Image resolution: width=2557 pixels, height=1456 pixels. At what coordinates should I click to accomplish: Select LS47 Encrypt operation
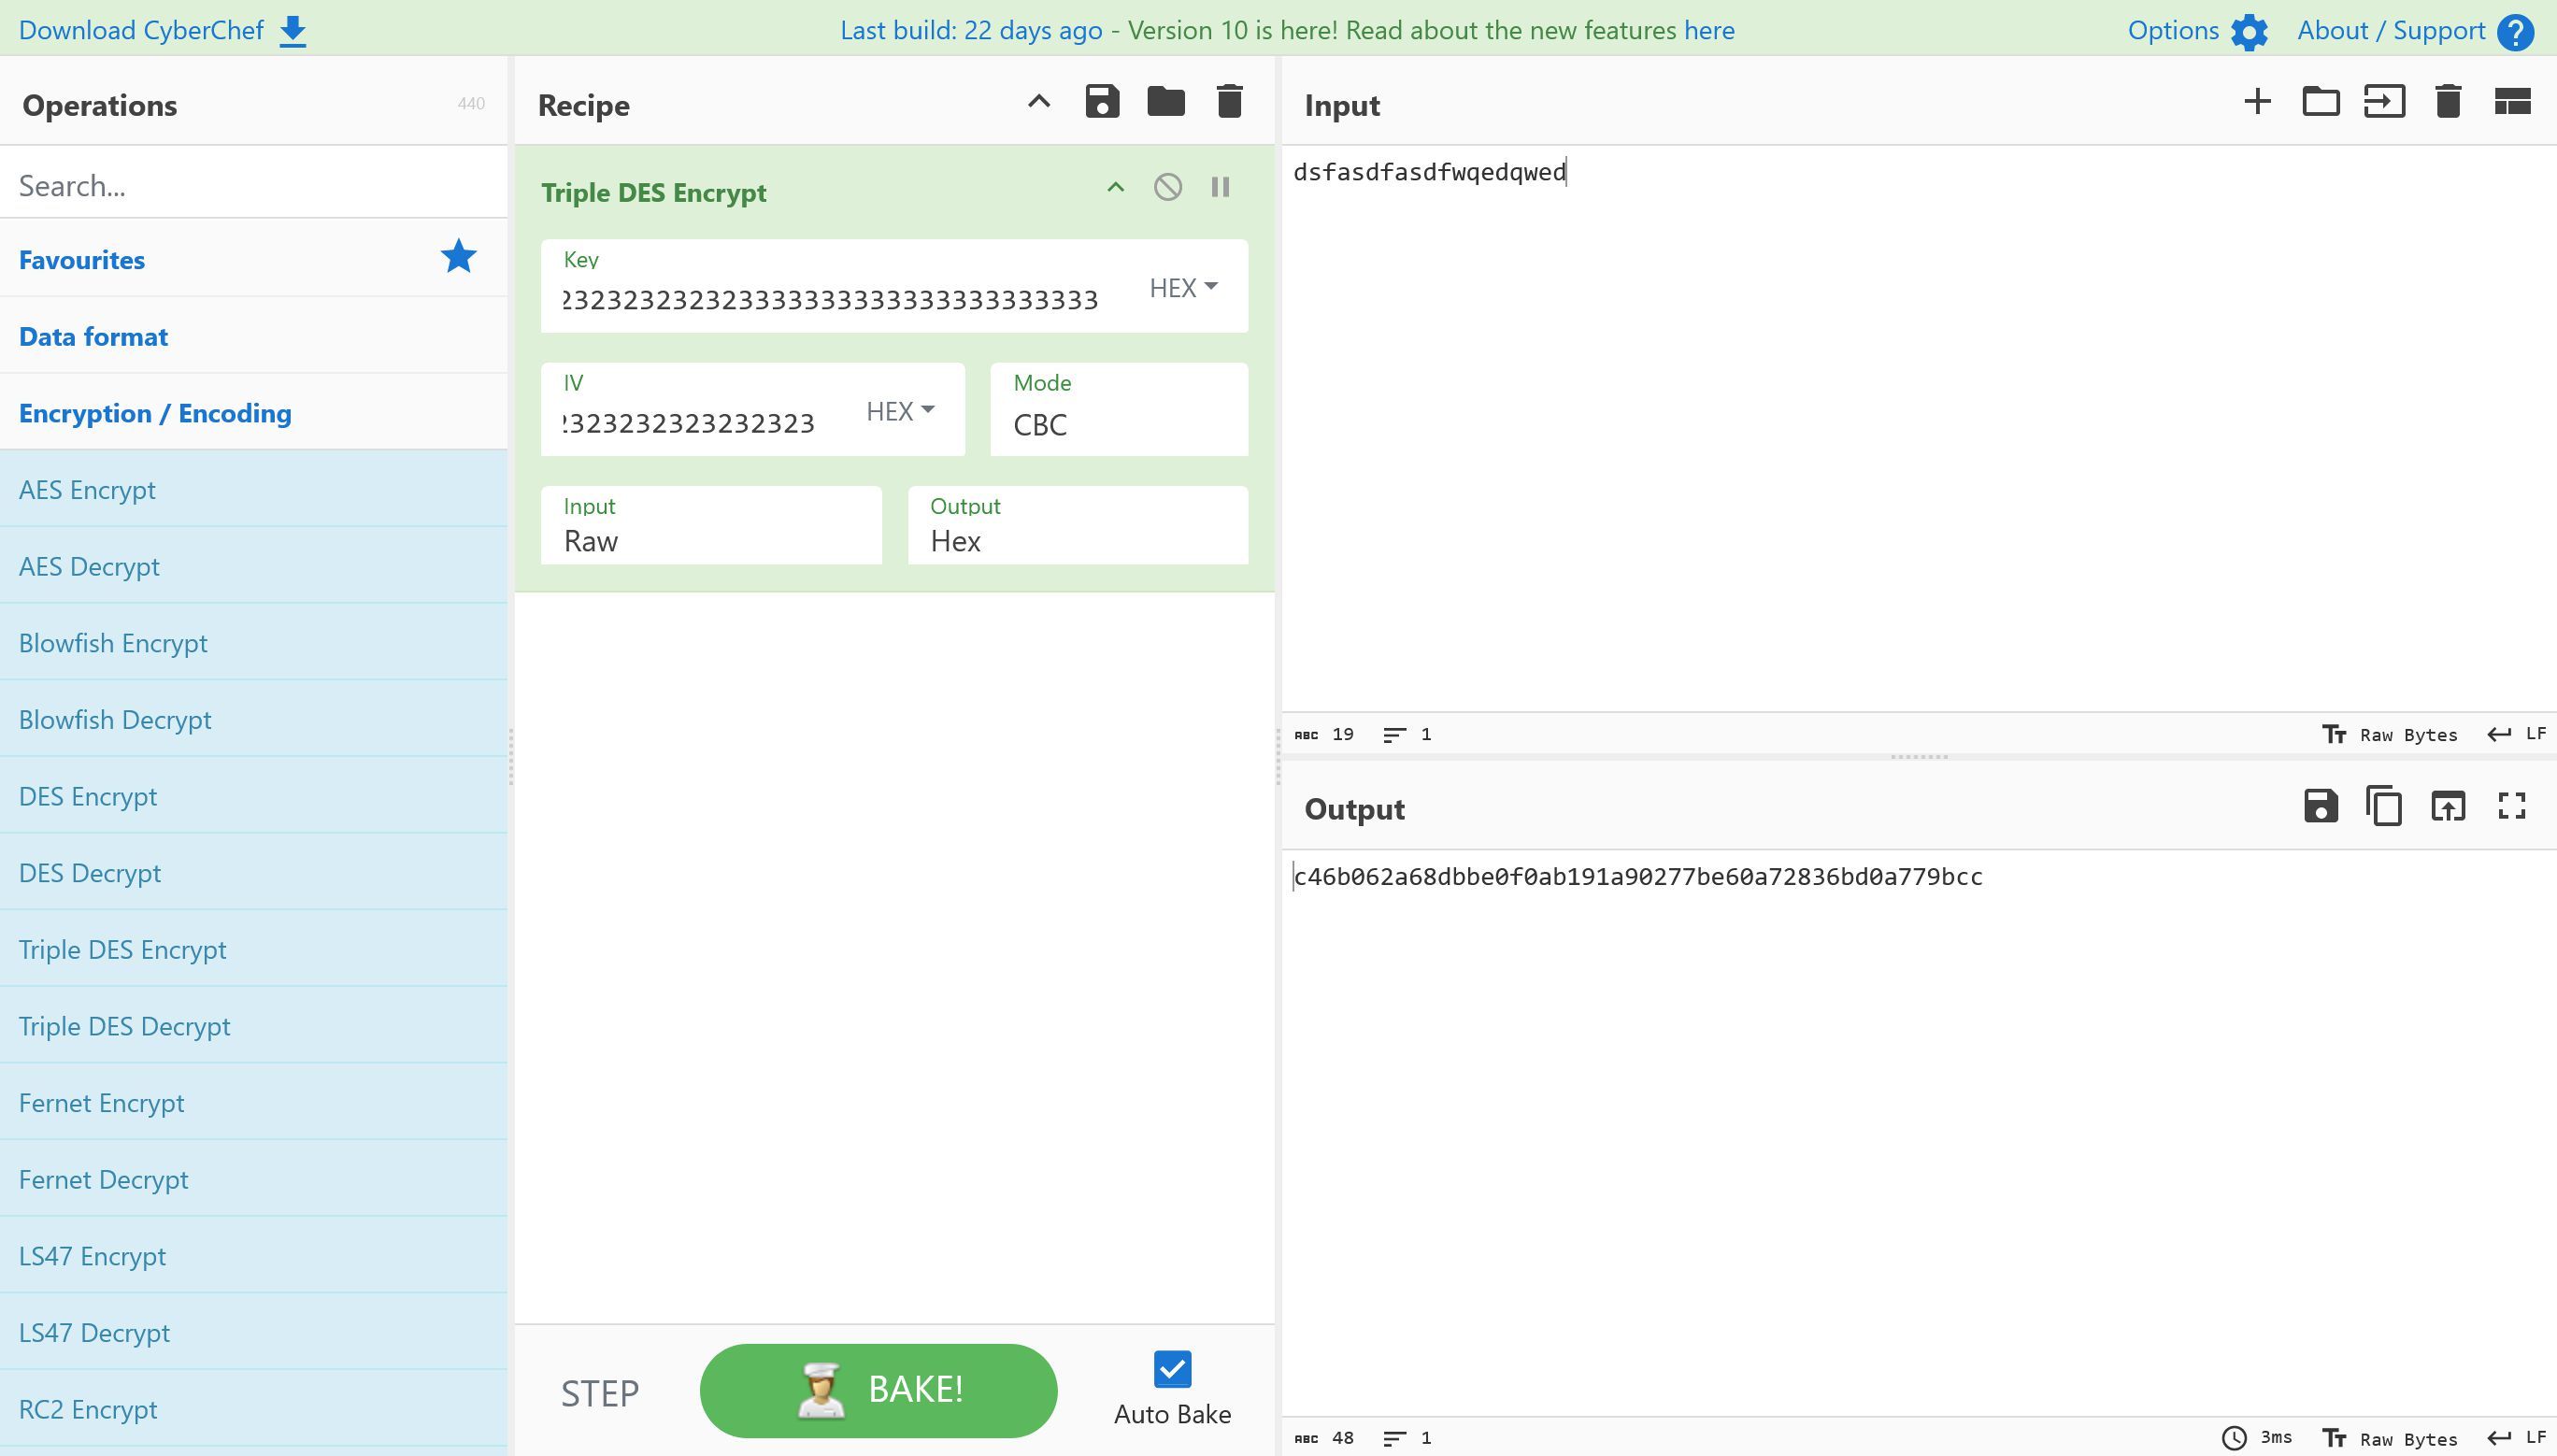click(254, 1256)
